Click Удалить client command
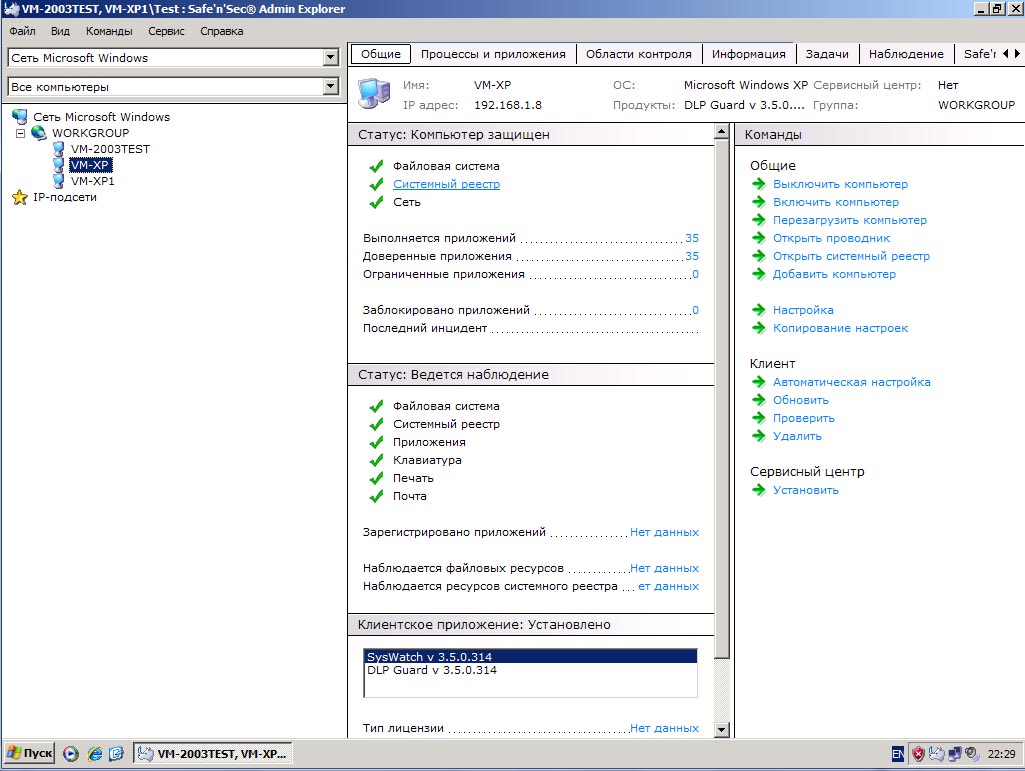 (797, 436)
